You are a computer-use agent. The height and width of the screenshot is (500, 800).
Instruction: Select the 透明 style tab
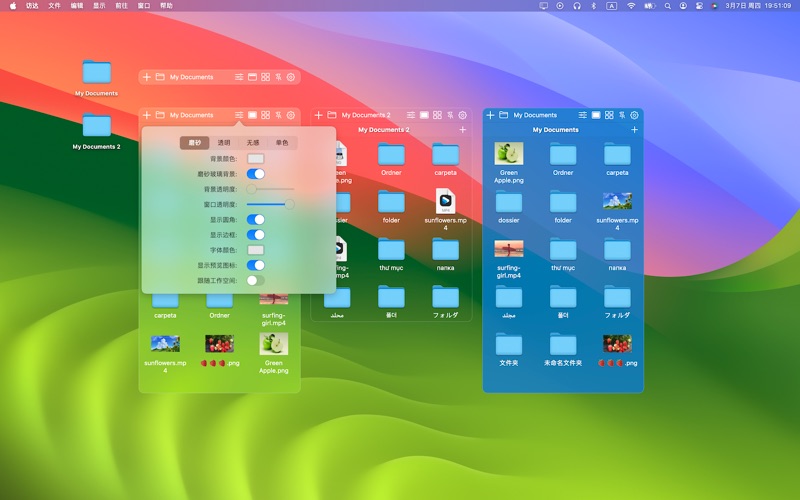224,143
